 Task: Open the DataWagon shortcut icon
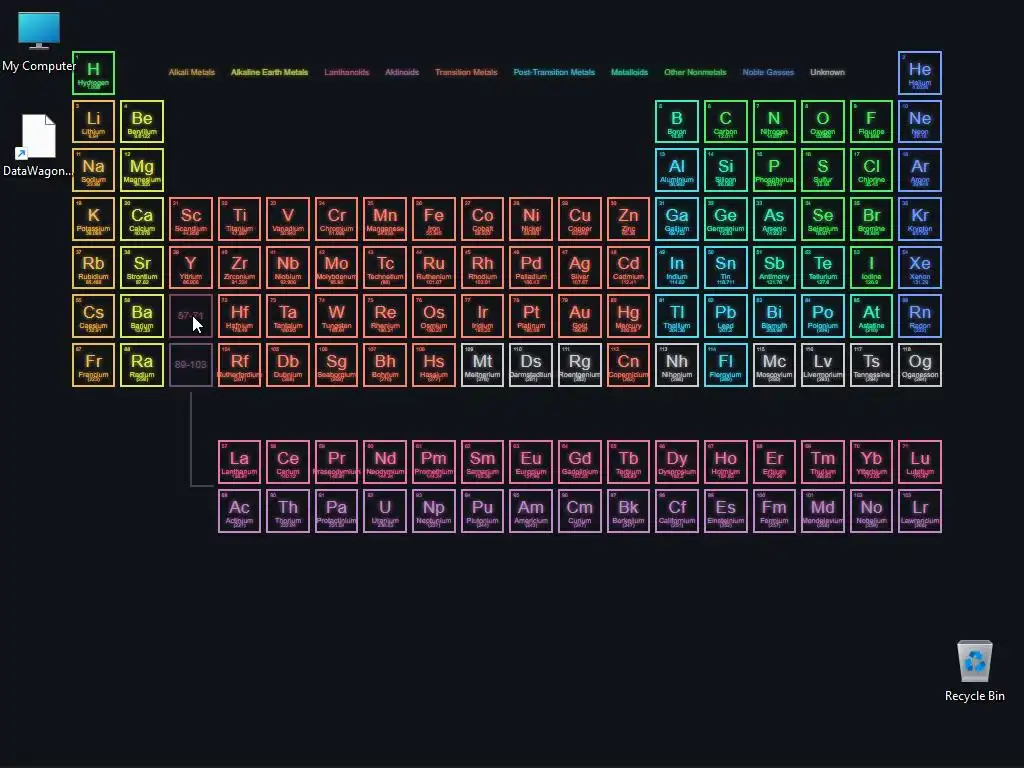38,145
